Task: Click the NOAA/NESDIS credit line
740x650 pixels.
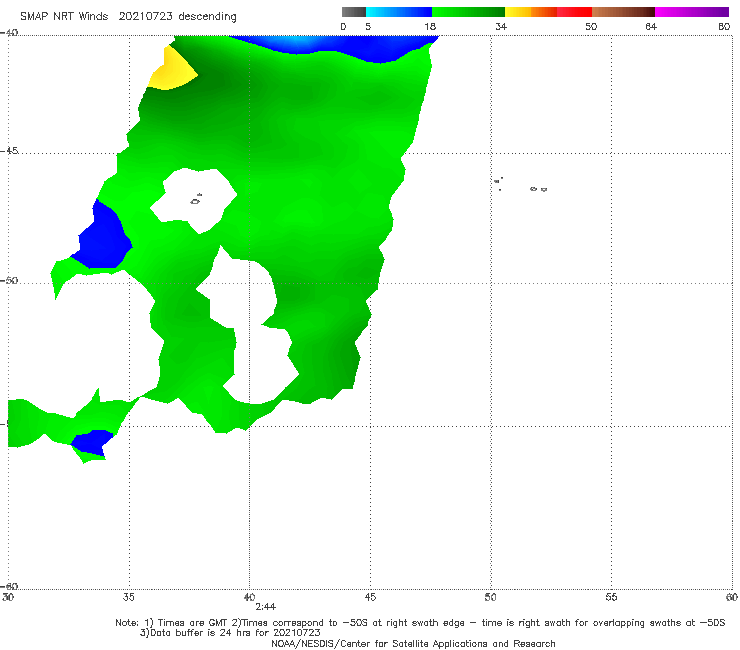Action: click(x=413, y=643)
